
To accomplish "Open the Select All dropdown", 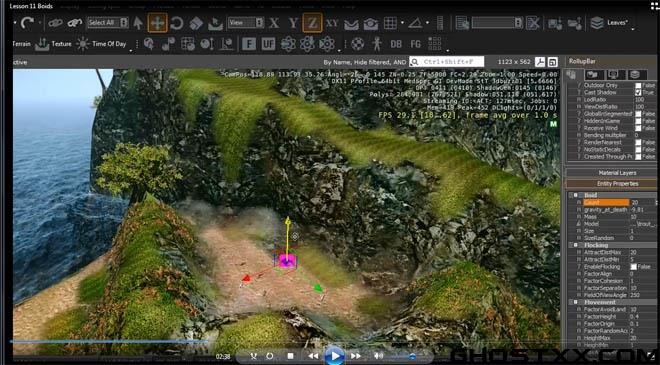I will (x=107, y=23).
